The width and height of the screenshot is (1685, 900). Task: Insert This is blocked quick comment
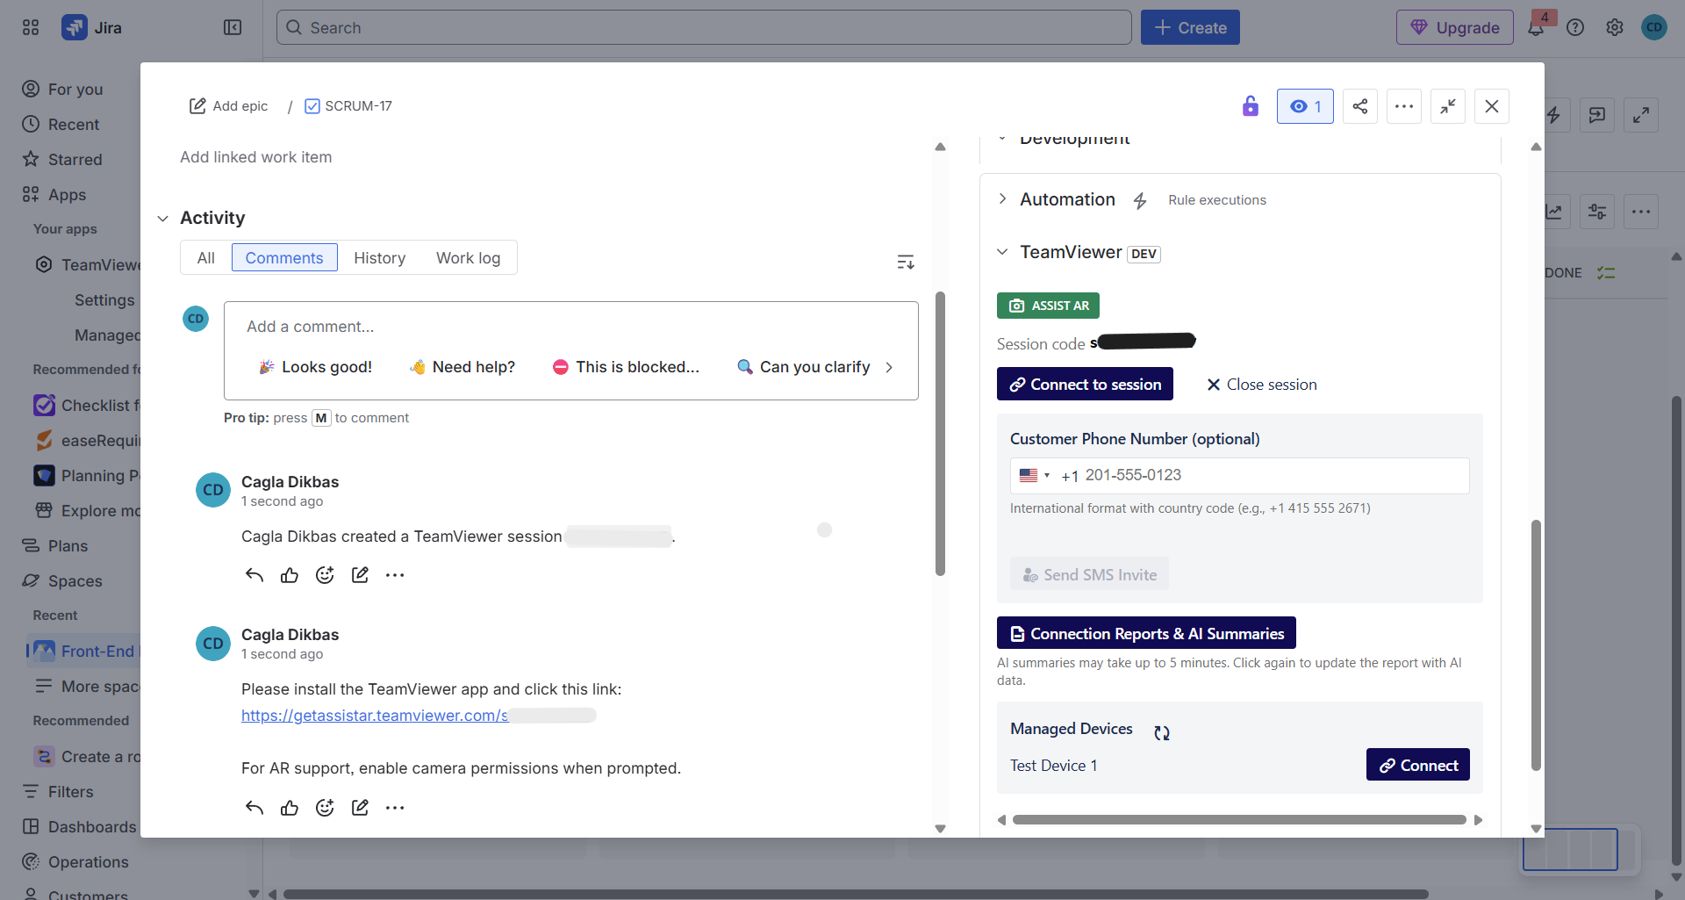click(626, 367)
